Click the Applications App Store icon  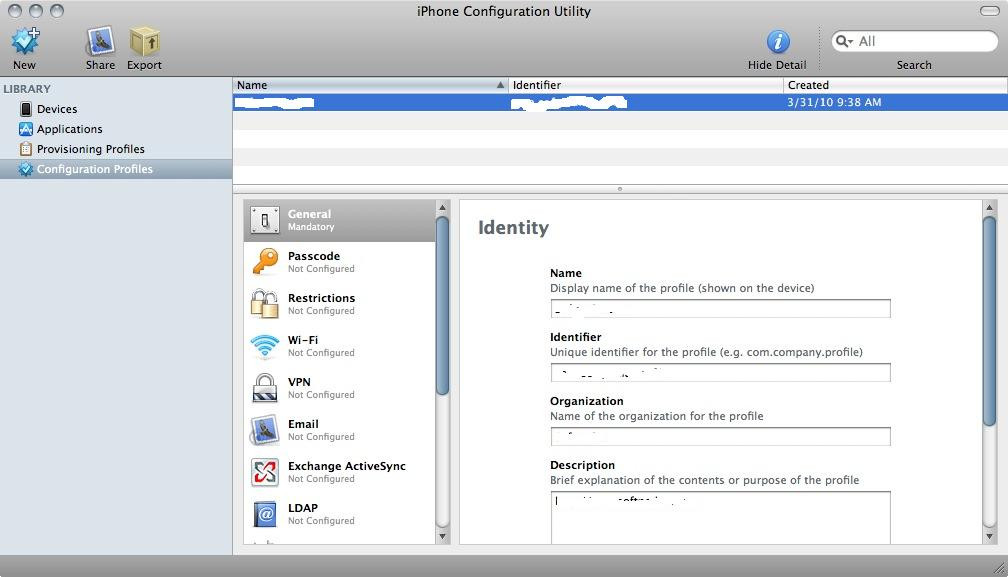[26, 129]
